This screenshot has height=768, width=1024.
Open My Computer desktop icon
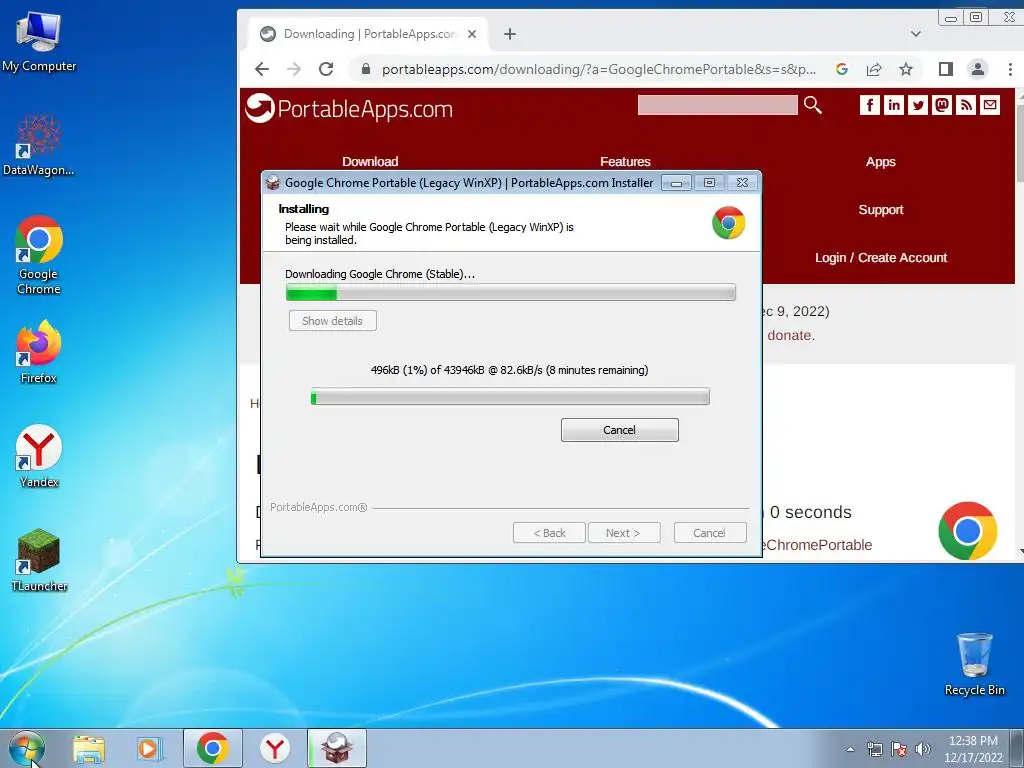39,40
